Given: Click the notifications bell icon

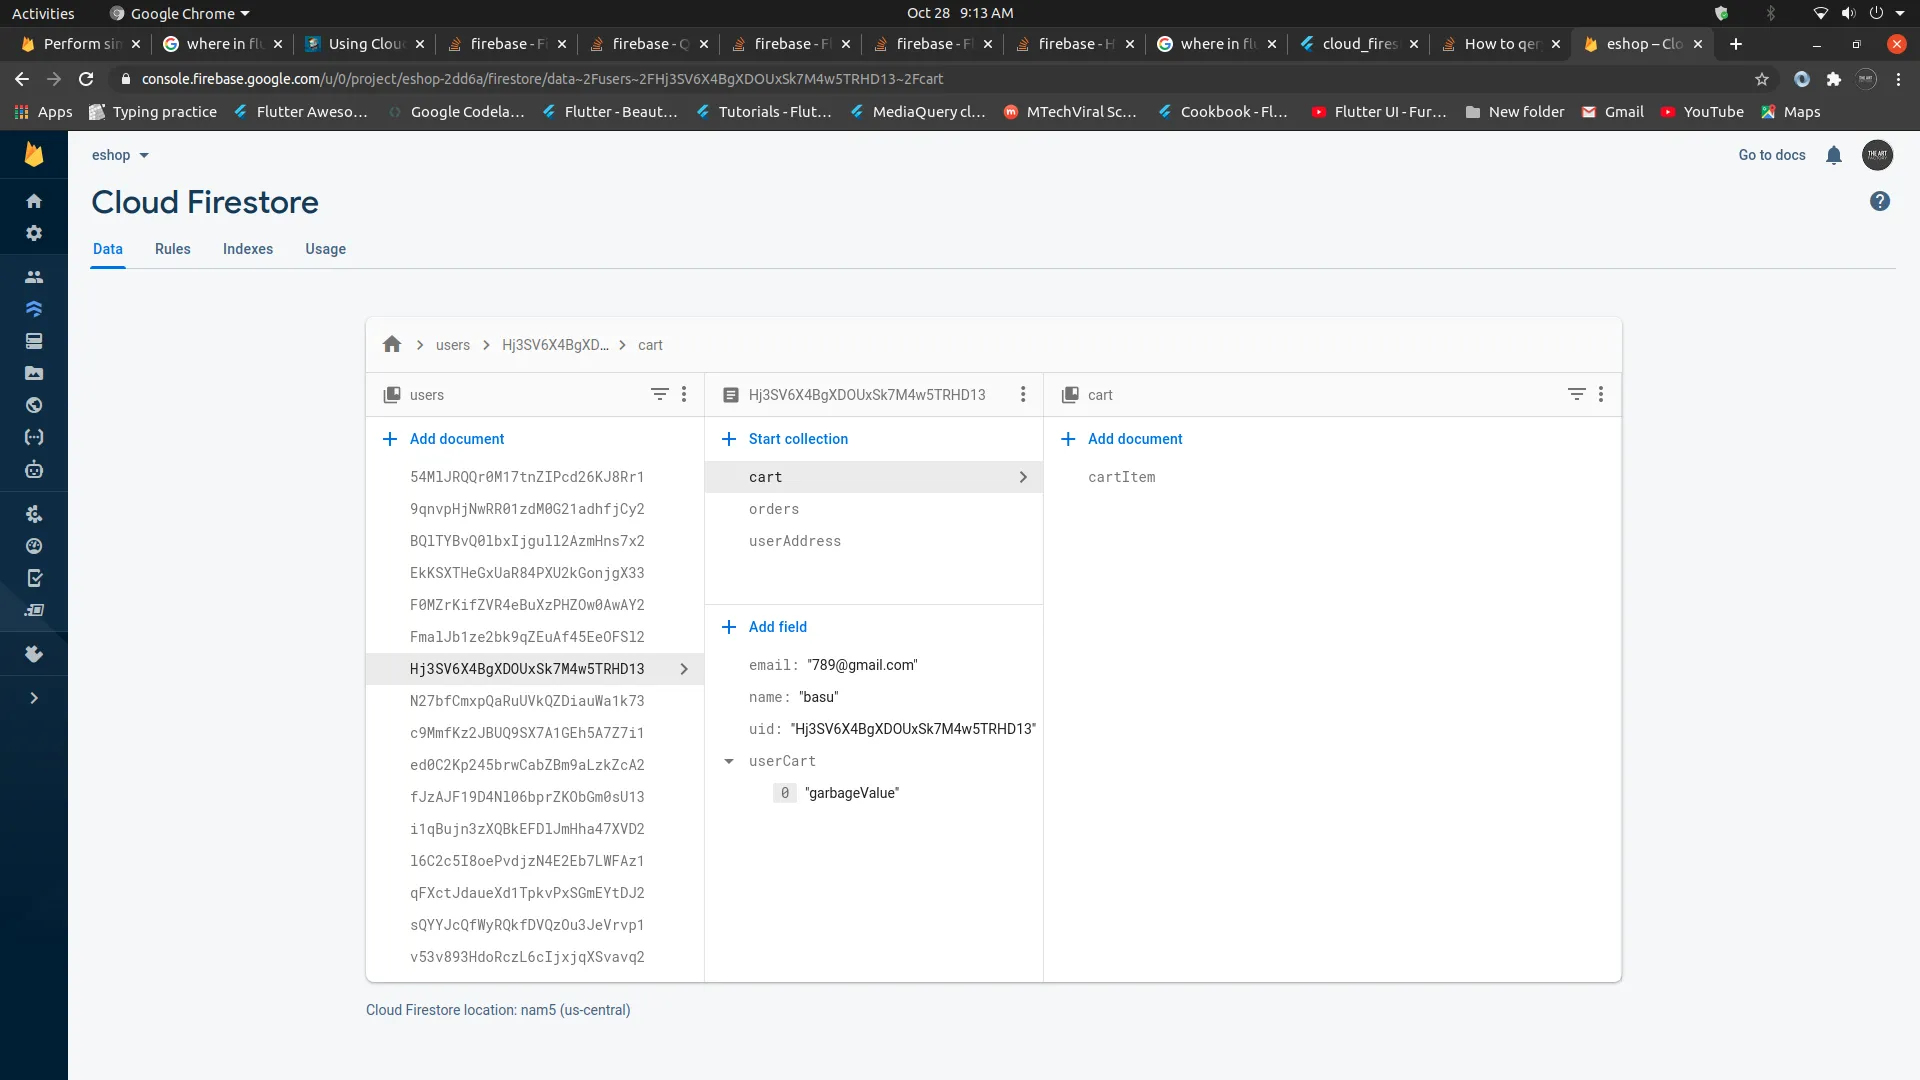Looking at the screenshot, I should [x=1833, y=155].
